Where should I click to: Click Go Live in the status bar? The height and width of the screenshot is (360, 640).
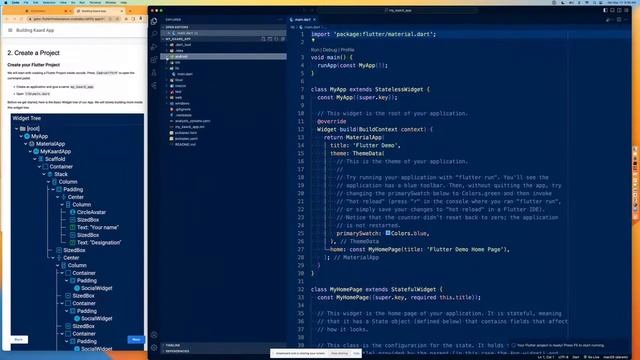591,358
